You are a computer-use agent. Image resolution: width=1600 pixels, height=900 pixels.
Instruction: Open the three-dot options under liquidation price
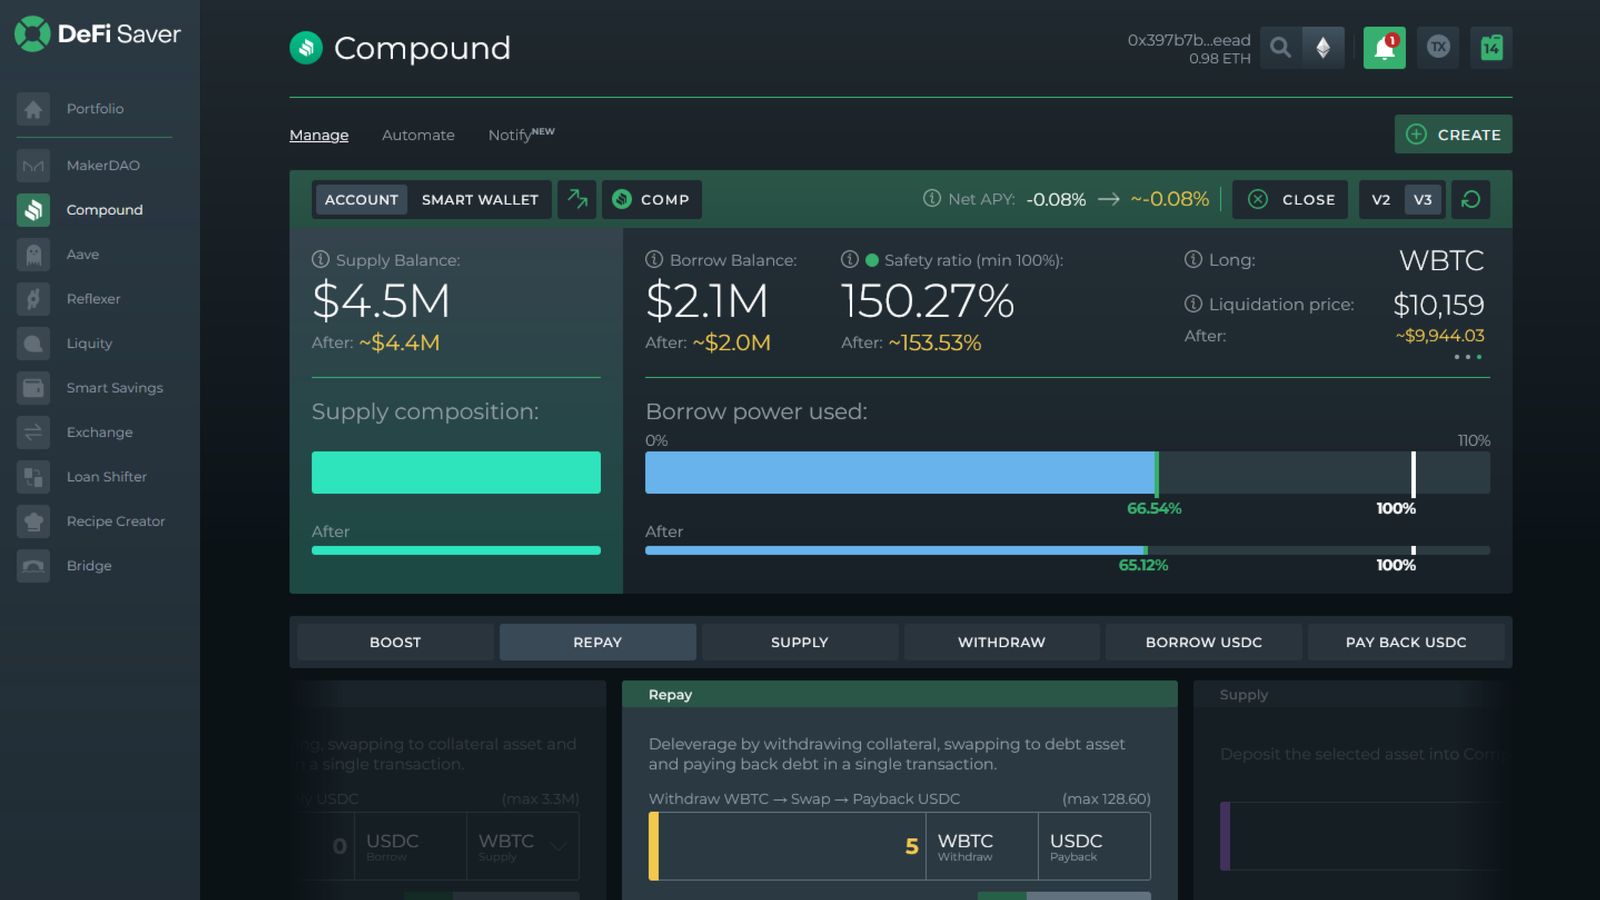tap(1468, 356)
